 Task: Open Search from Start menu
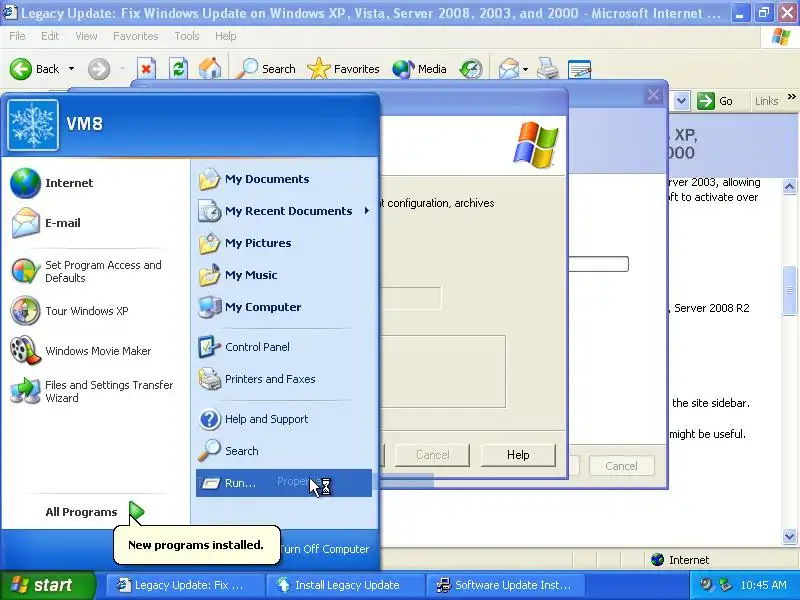[284, 451]
